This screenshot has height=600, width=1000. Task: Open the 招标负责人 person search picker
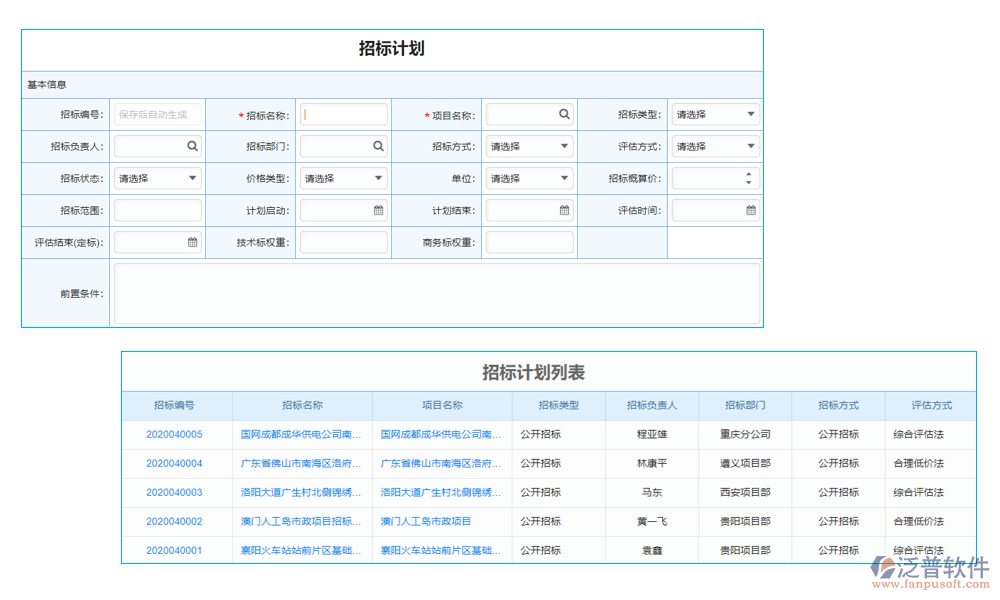click(x=190, y=146)
